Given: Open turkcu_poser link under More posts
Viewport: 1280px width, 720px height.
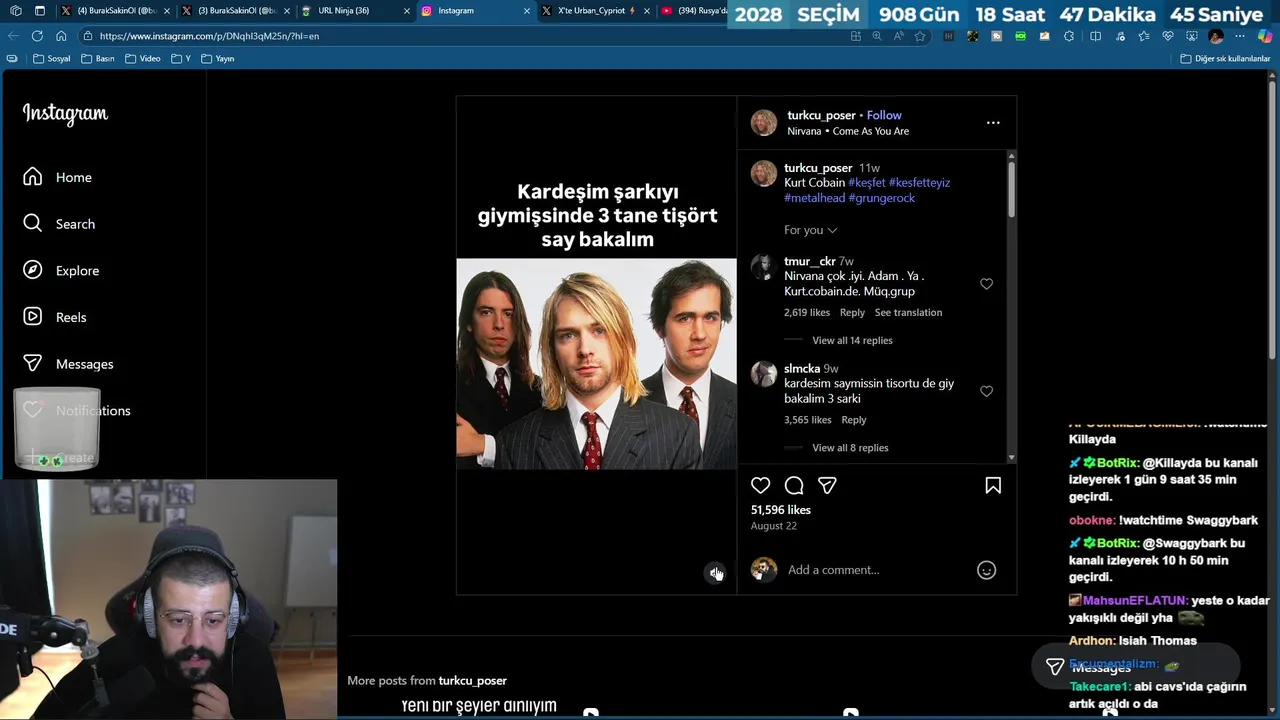Looking at the screenshot, I should 472,680.
